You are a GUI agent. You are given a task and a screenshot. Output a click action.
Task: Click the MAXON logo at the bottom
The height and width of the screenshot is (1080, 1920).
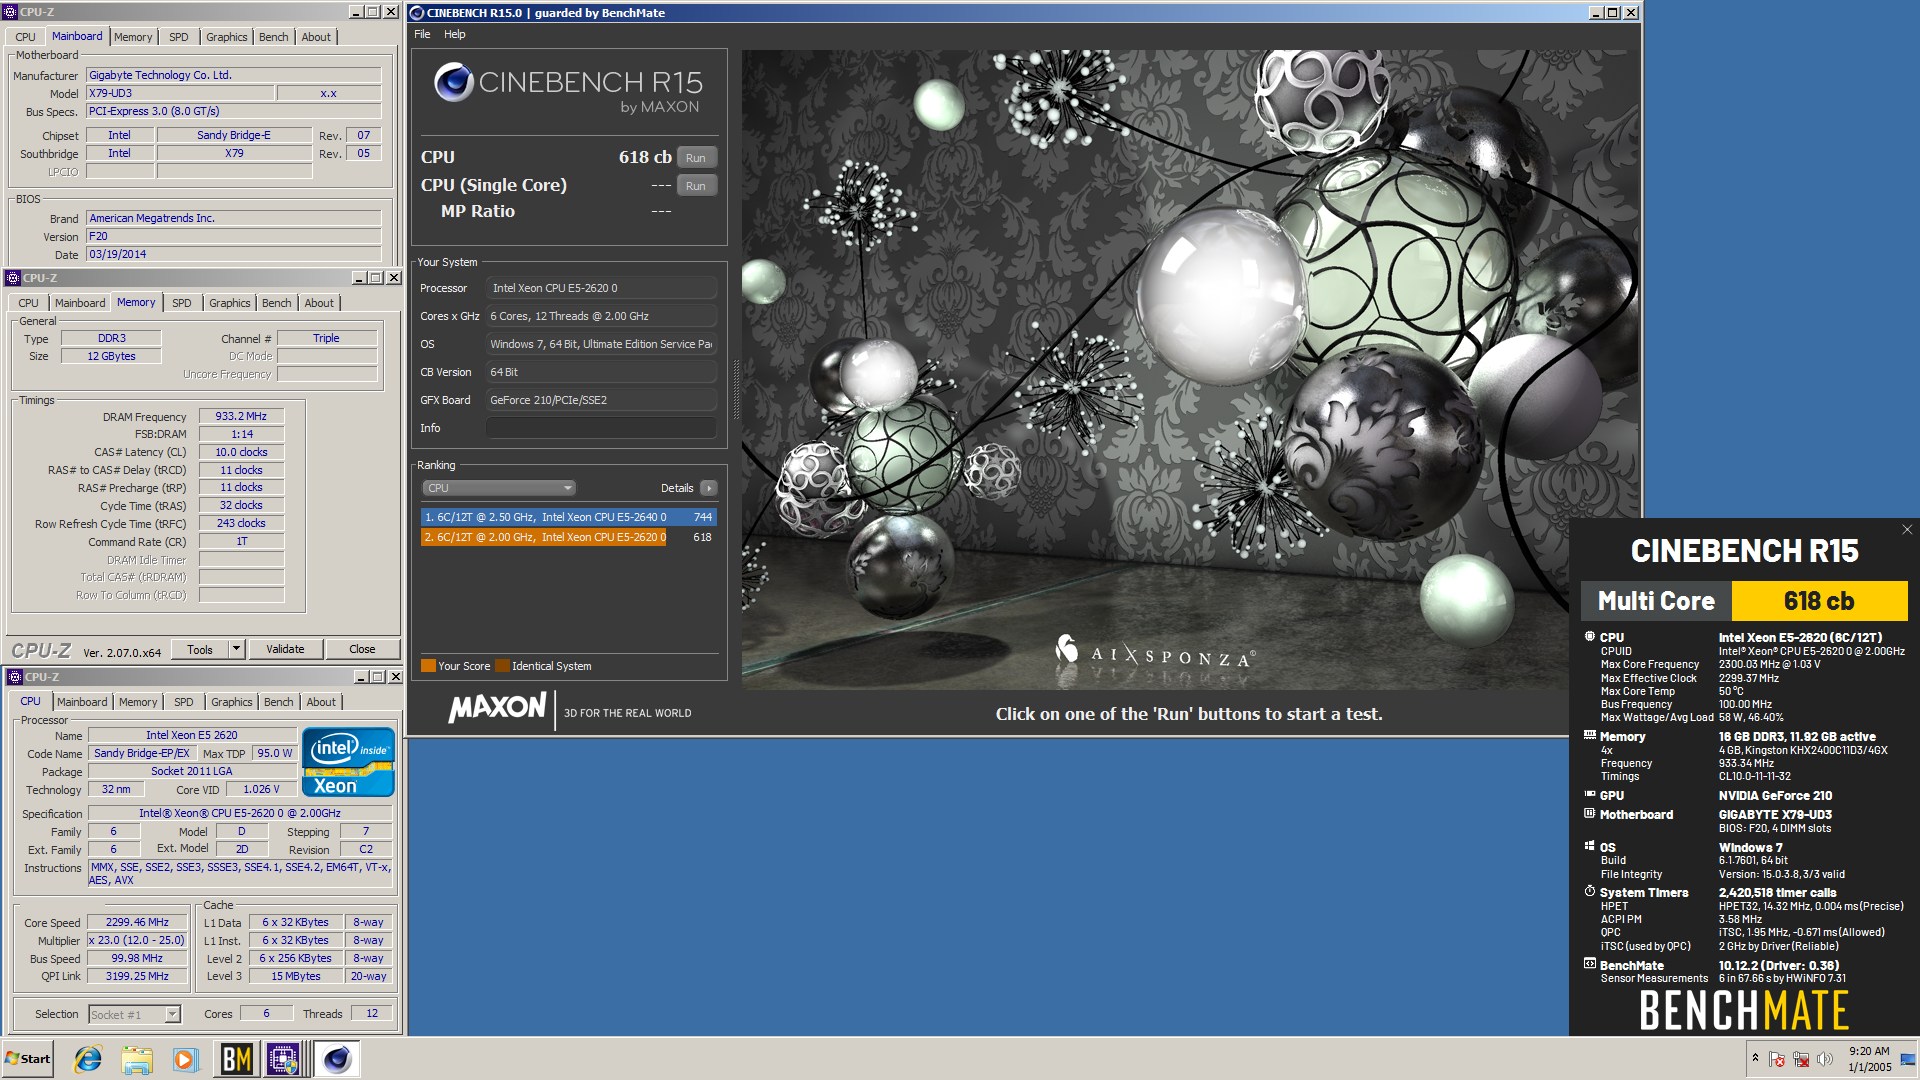tap(497, 708)
